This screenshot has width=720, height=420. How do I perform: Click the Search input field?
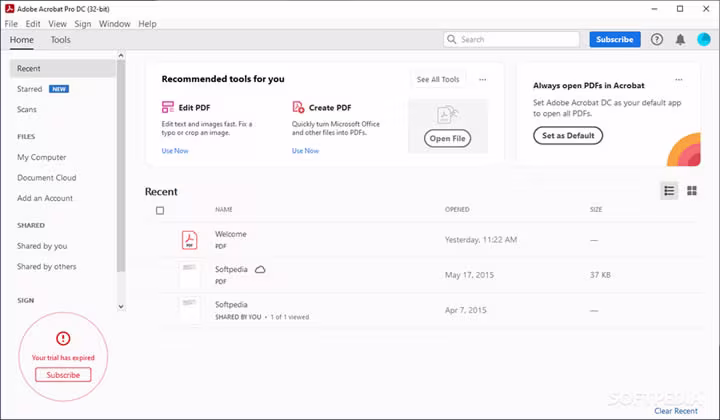pos(511,39)
